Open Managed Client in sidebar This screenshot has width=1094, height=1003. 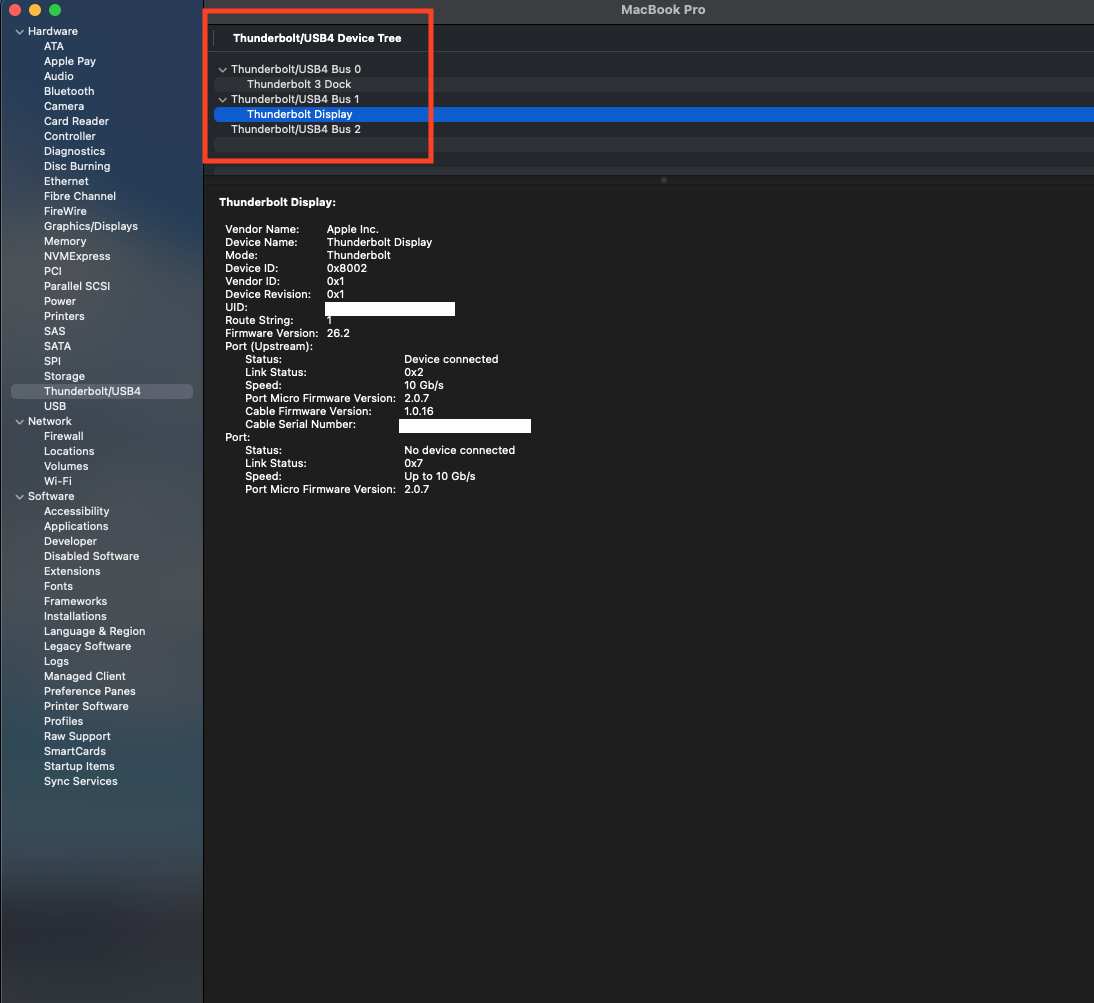tap(84, 677)
